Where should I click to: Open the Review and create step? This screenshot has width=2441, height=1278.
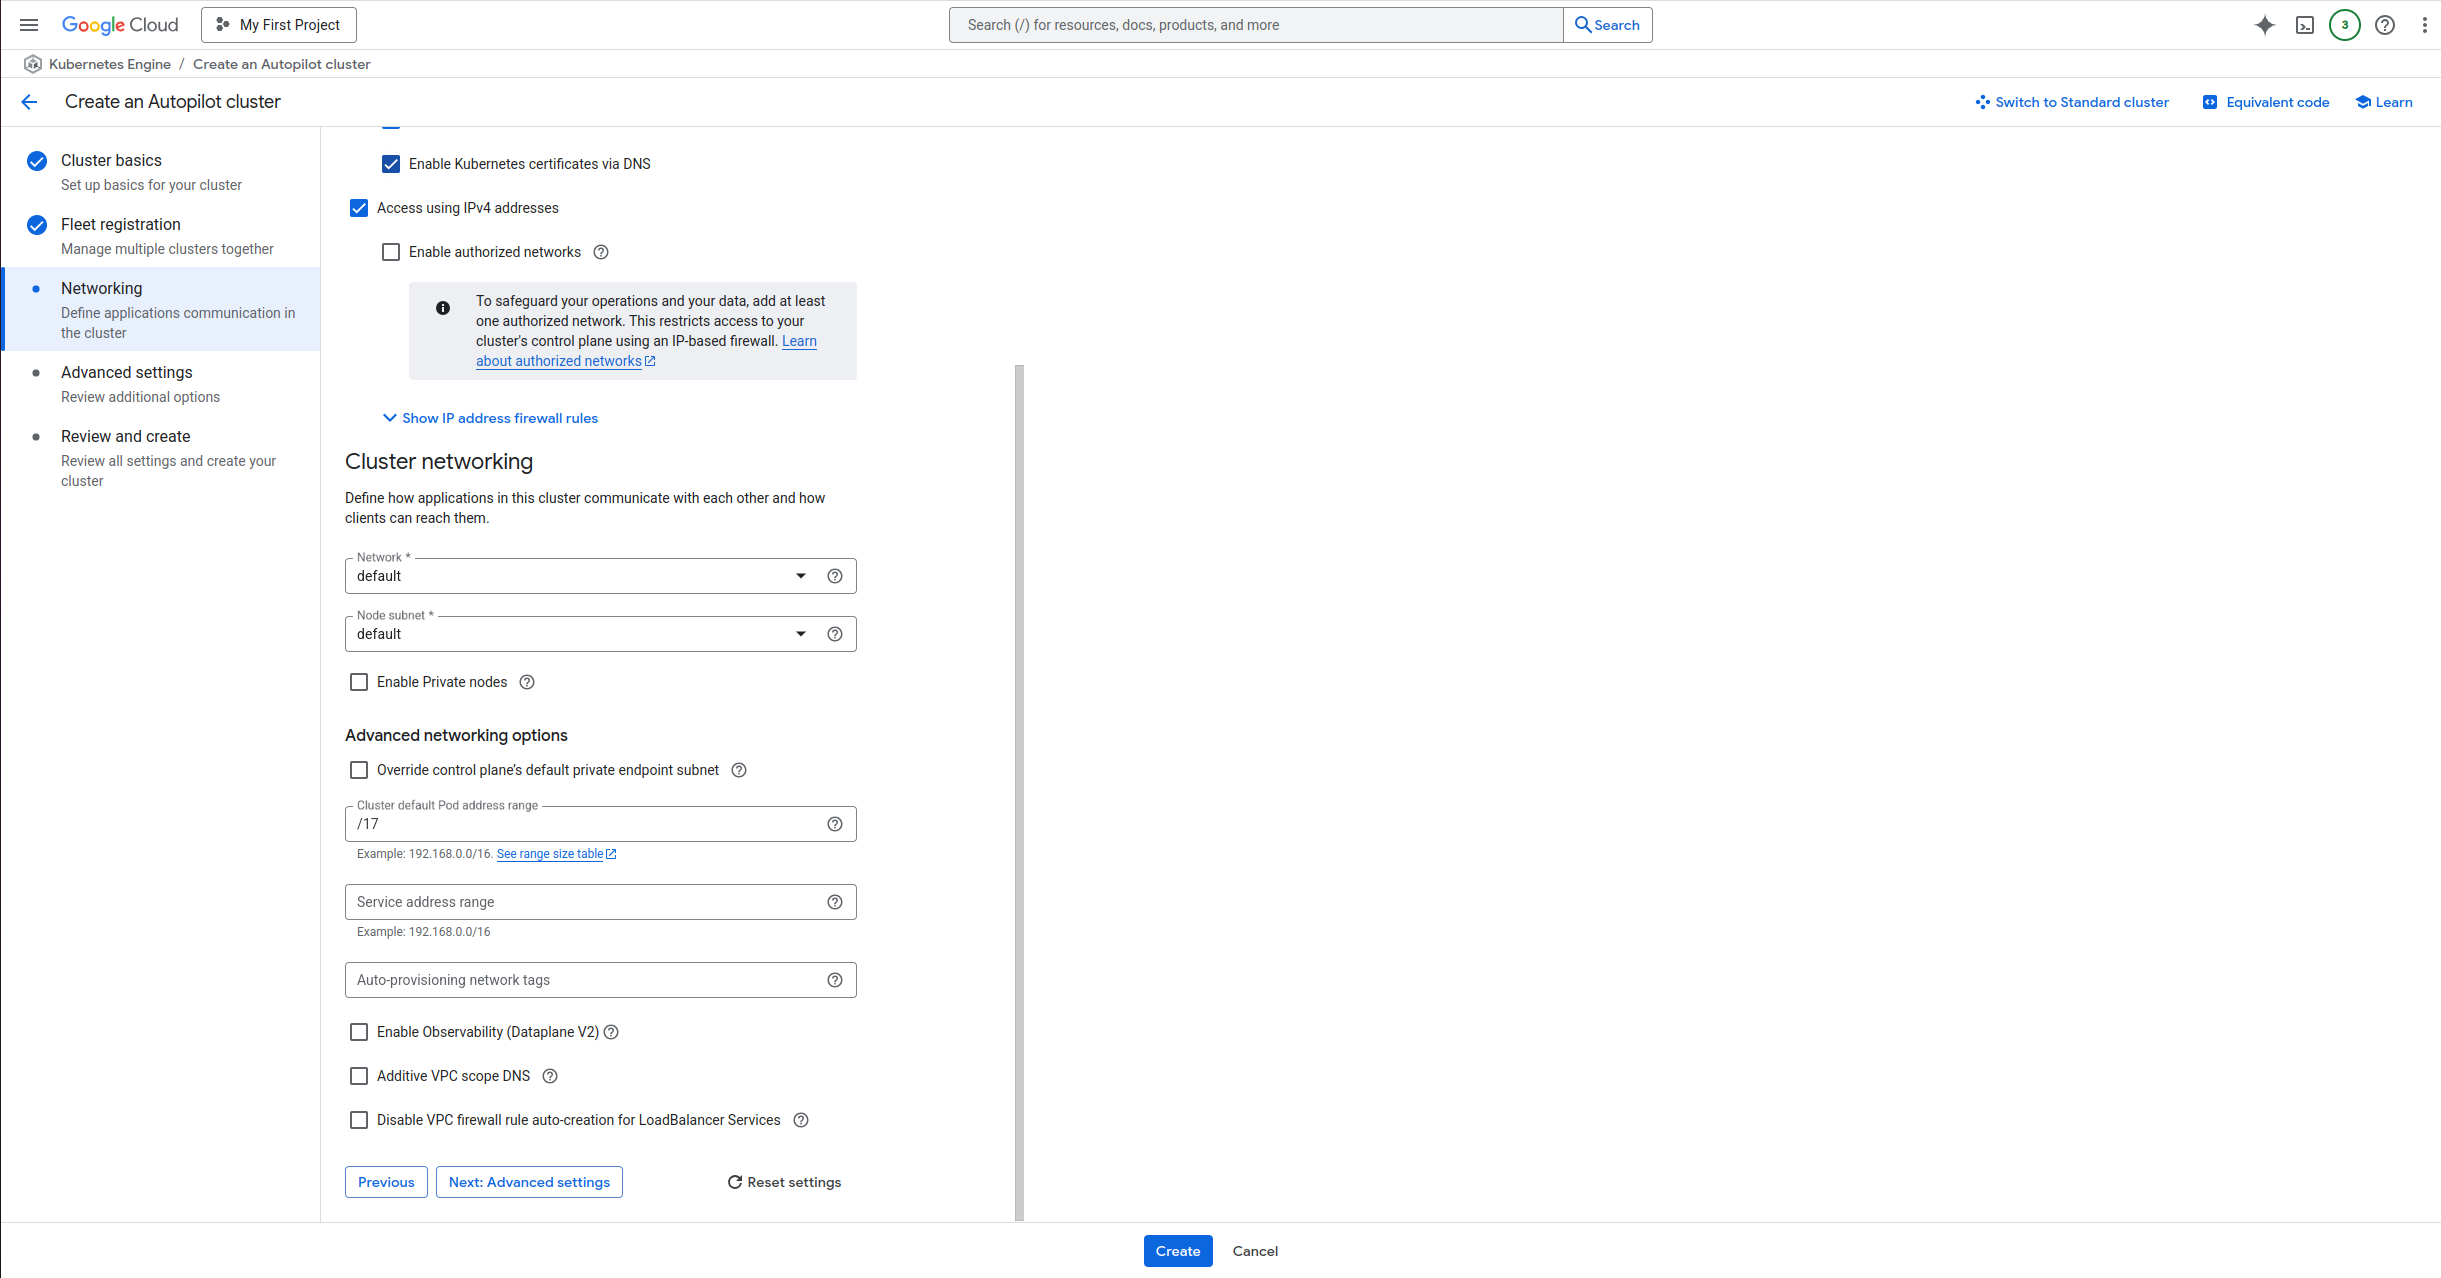click(x=124, y=436)
